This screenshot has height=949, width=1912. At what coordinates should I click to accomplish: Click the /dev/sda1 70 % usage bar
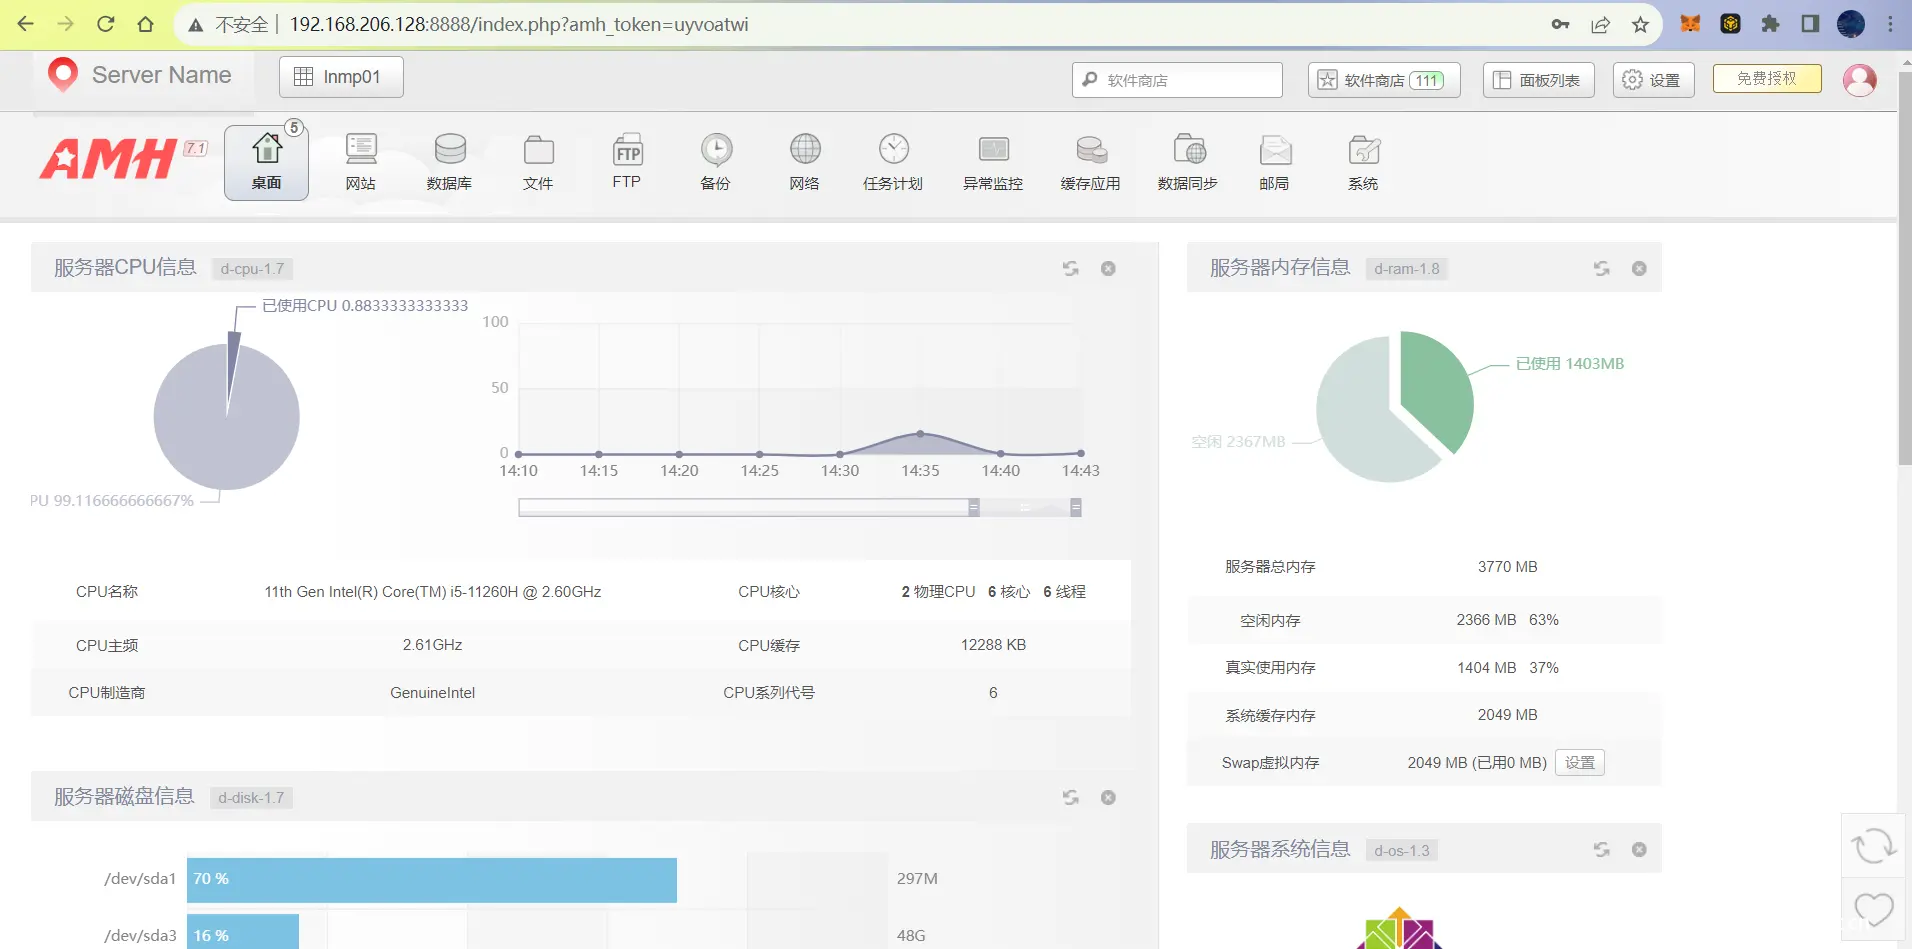[432, 880]
